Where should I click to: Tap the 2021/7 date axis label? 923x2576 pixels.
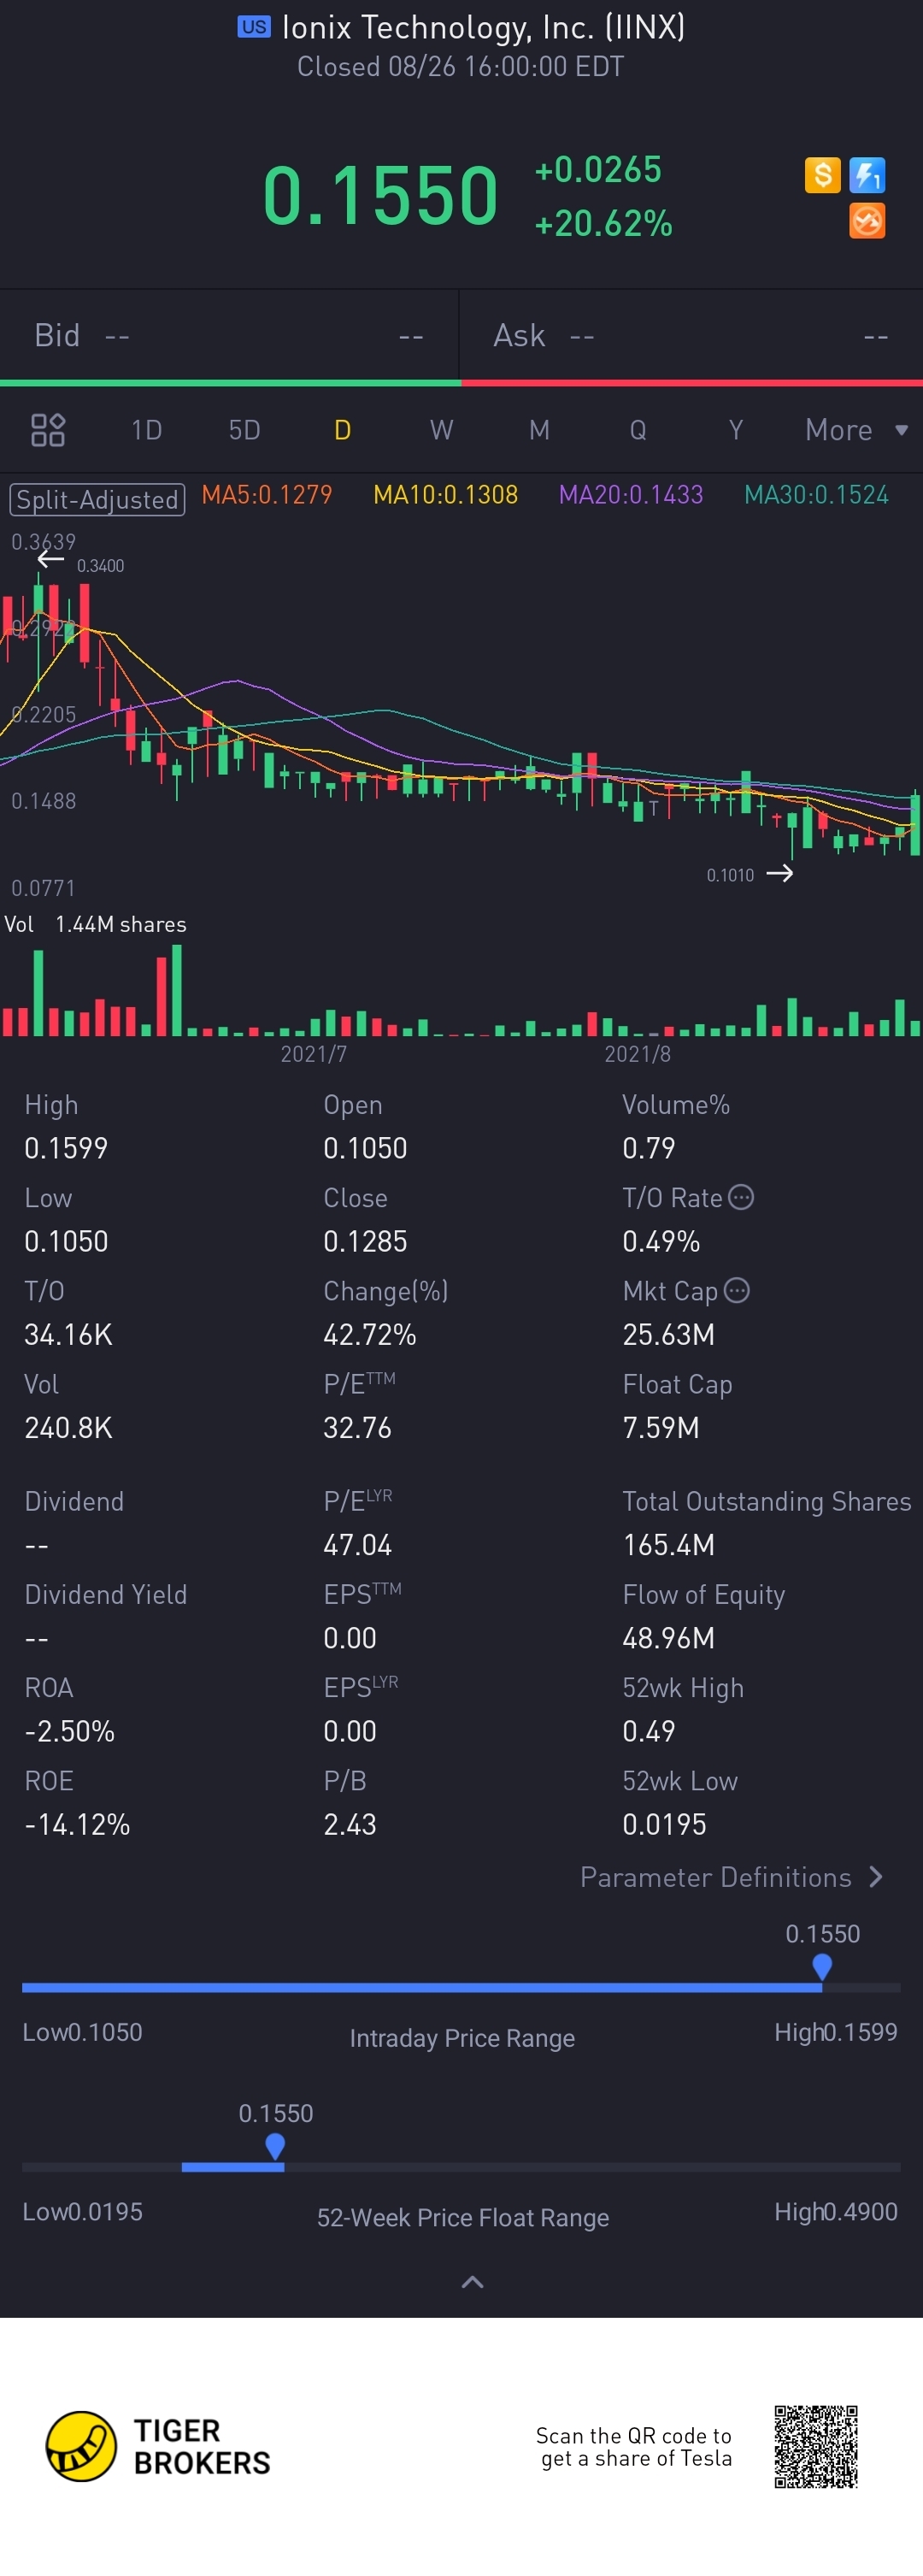tap(313, 1054)
